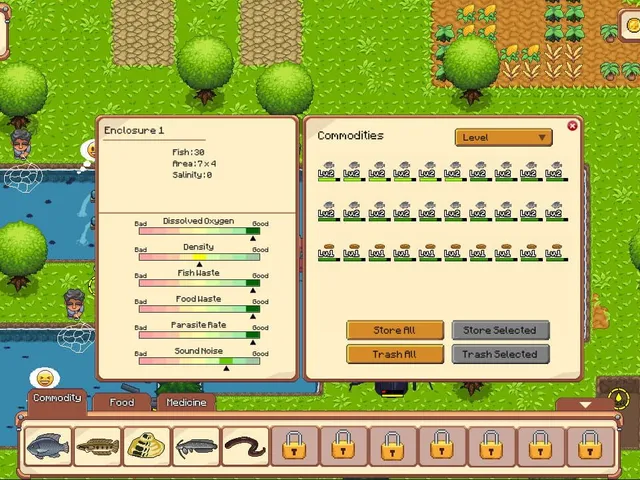Click the last locked inventory slot

point(590,446)
